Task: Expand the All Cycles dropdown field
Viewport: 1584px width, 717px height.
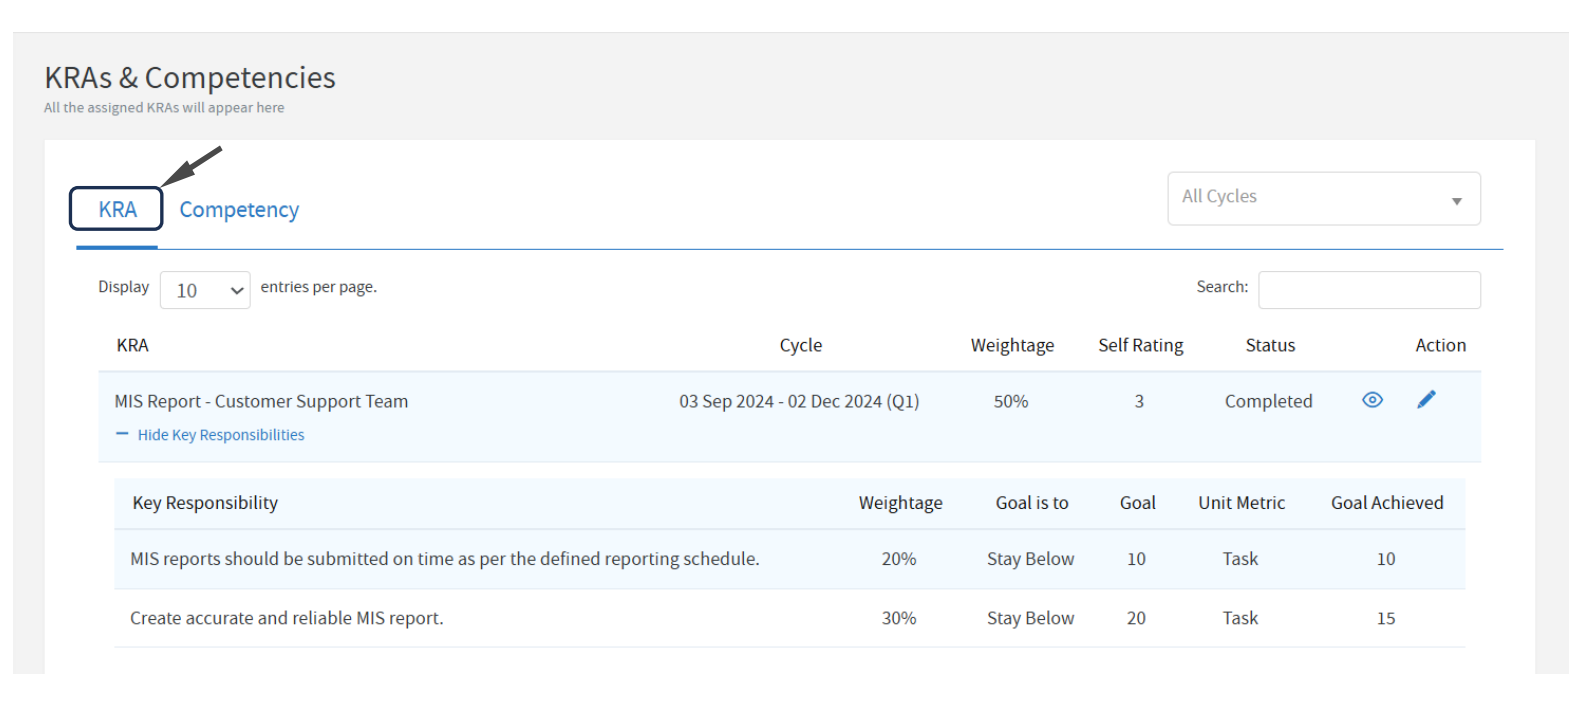Action: [1310, 198]
